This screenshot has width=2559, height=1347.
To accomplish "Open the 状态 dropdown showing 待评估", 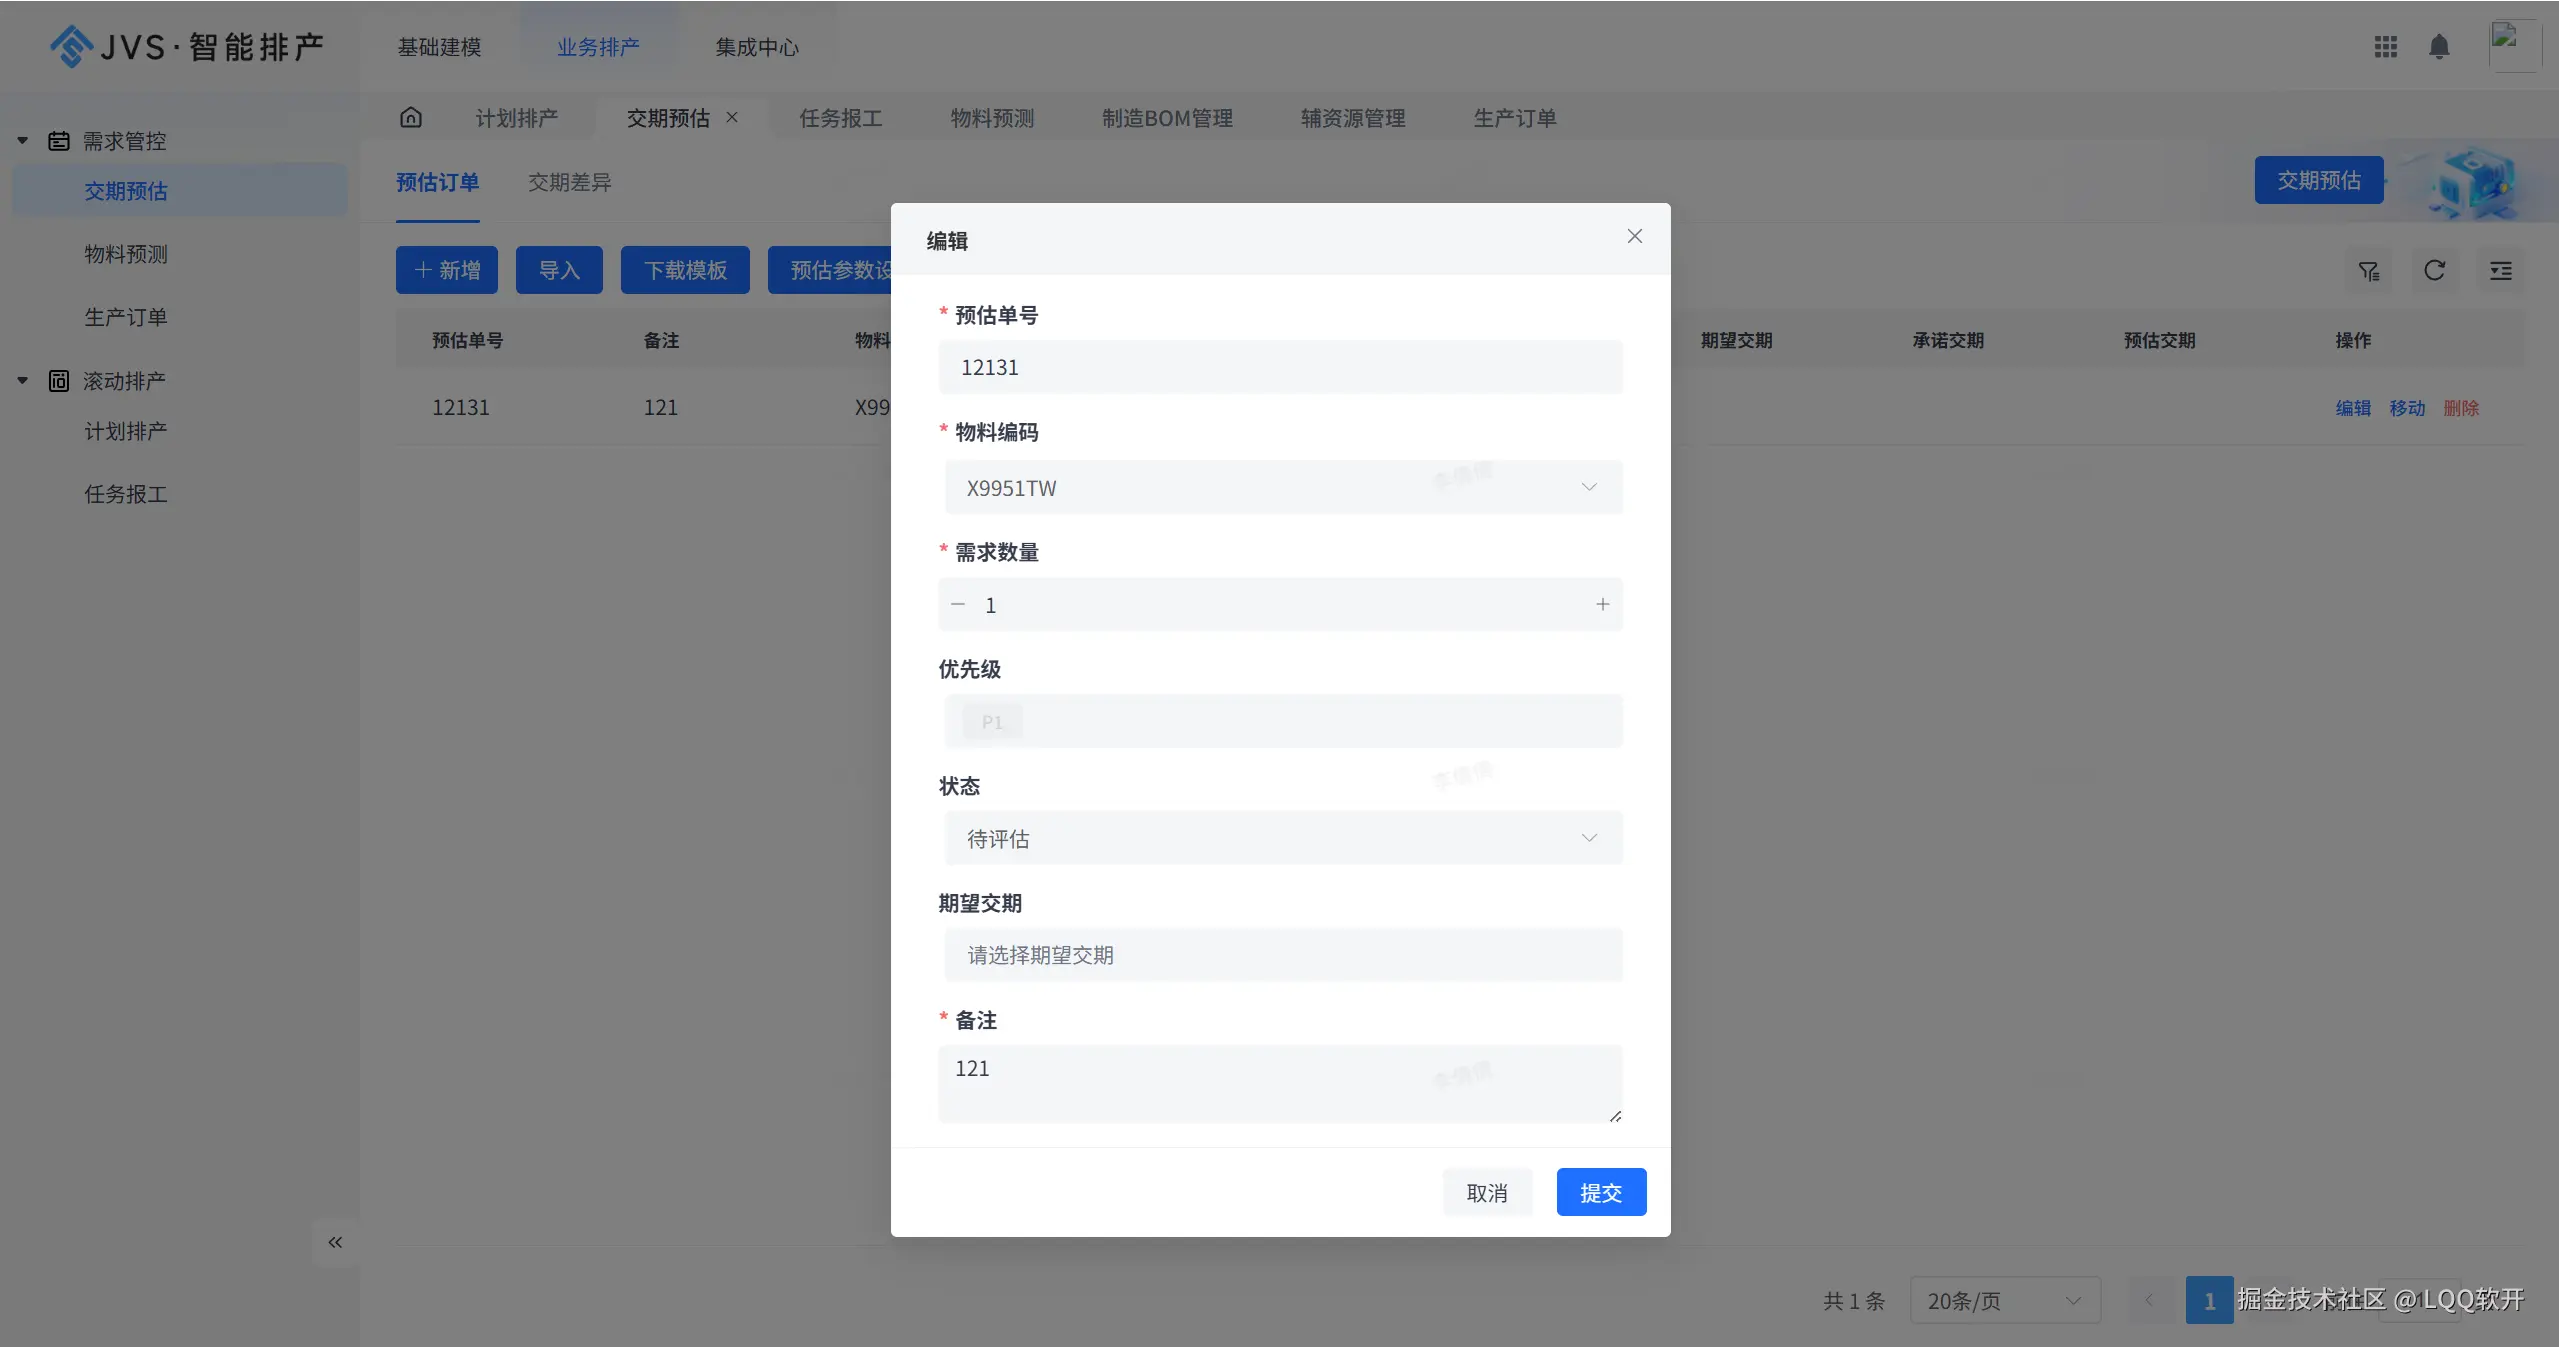I will 1588,838.
